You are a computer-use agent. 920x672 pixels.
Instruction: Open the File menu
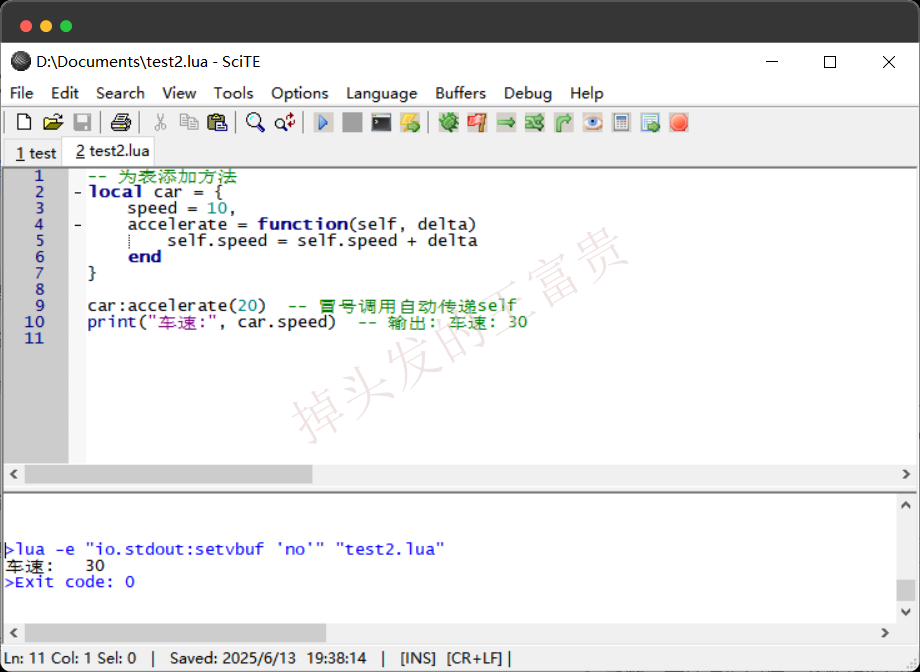(x=22, y=93)
